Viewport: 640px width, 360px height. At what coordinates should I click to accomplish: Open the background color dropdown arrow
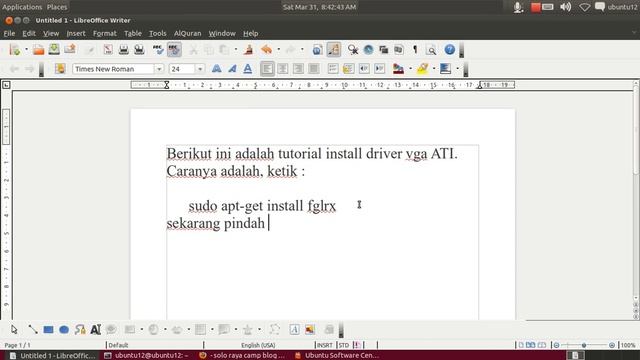pos(457,69)
